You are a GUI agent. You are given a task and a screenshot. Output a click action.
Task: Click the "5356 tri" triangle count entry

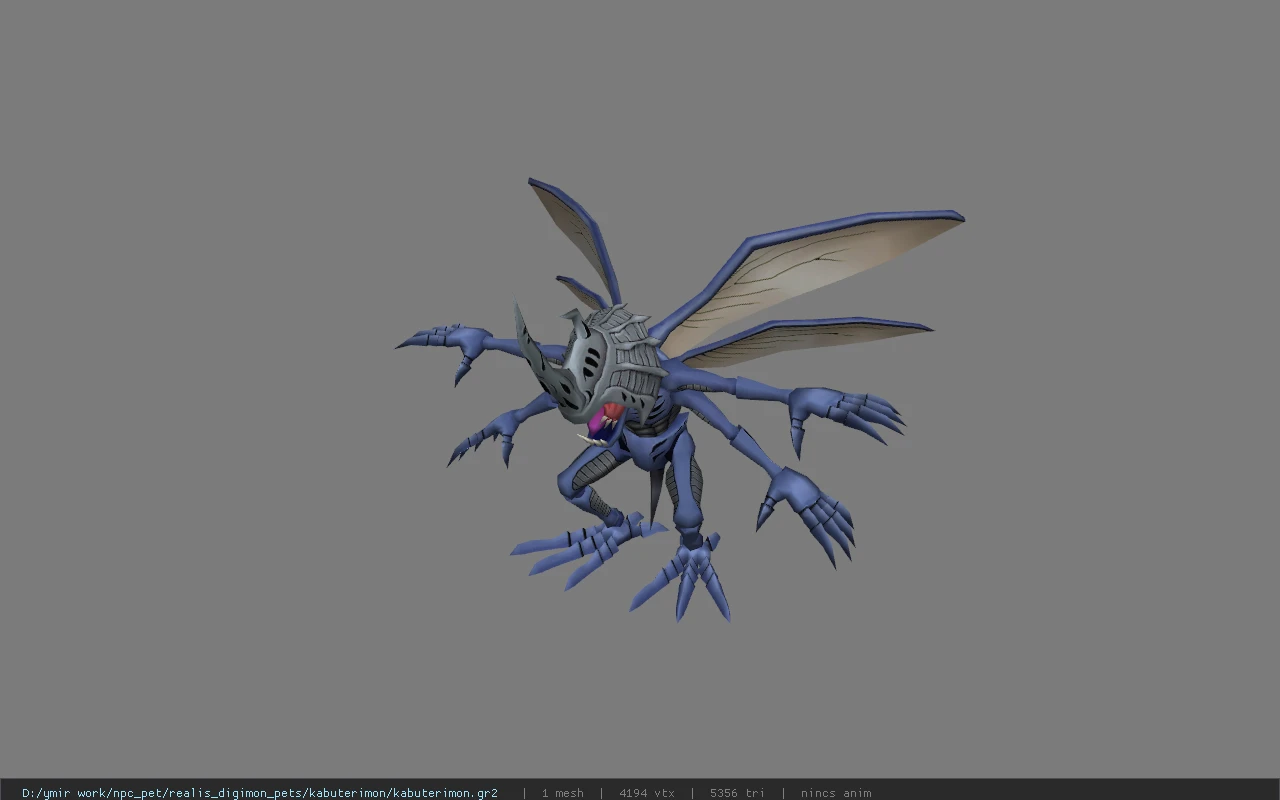[x=738, y=793]
